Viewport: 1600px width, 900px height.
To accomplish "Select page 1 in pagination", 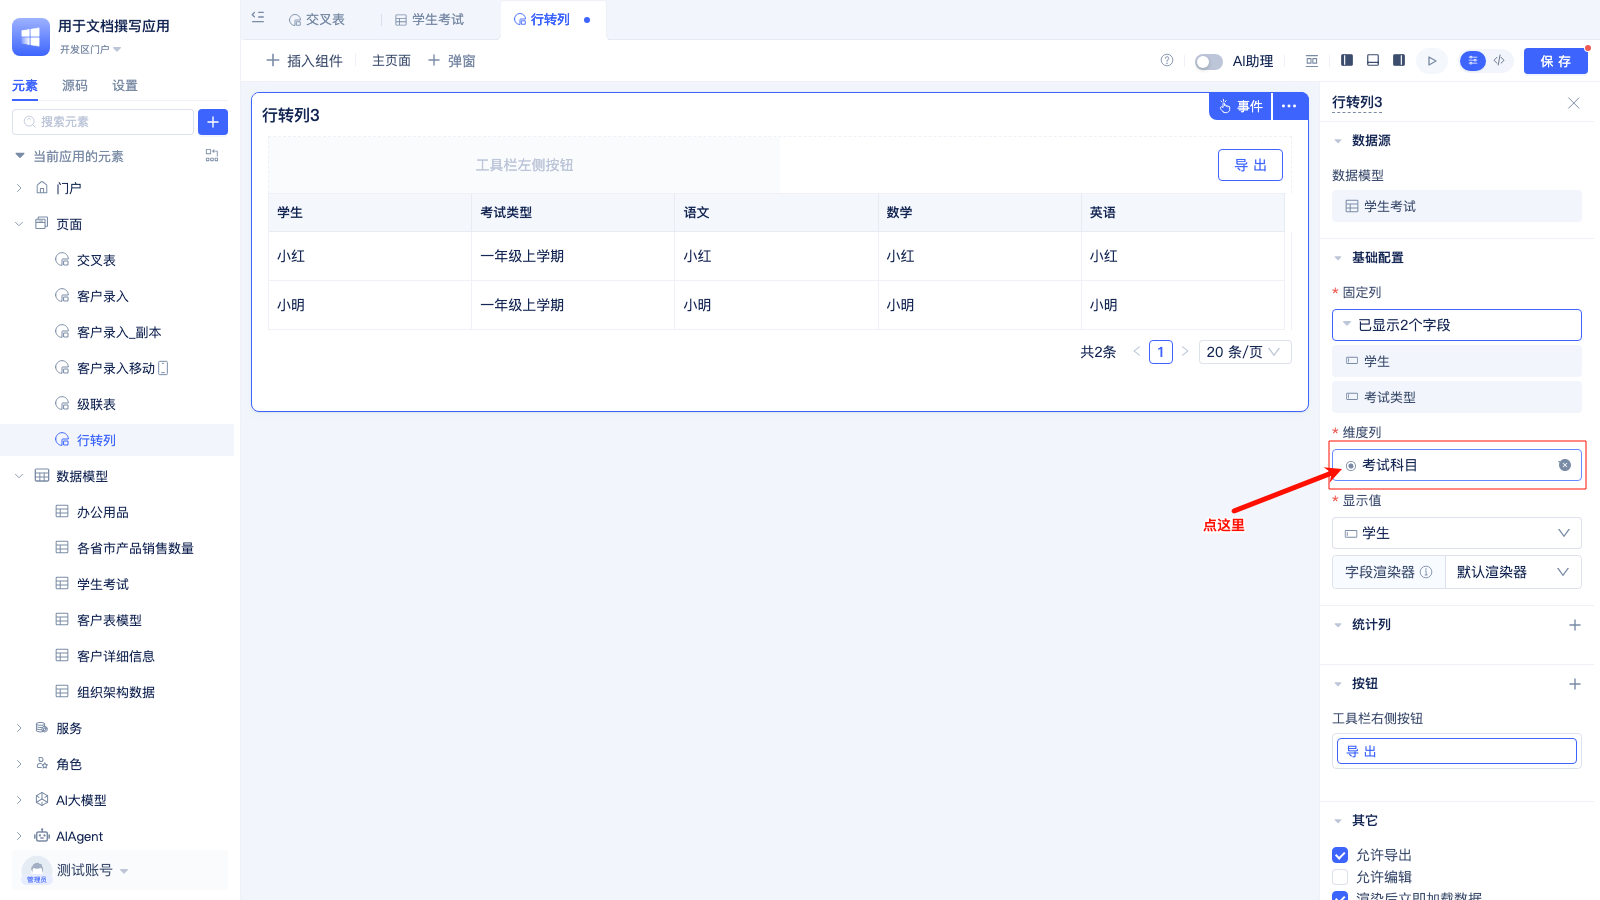I will 1161,352.
